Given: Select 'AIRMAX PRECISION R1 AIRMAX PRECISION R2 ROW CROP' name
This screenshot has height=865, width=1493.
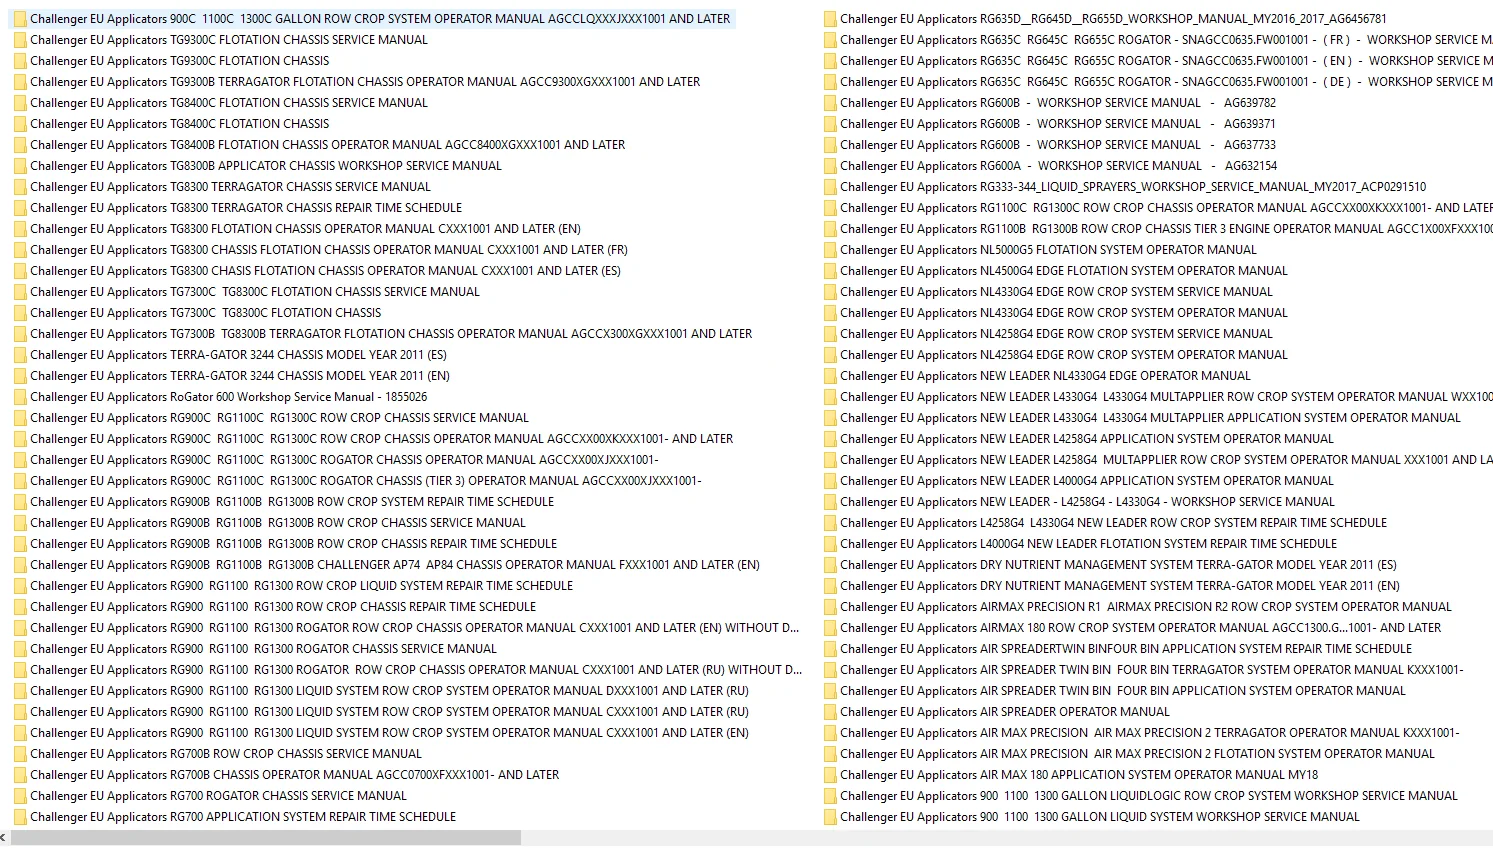Looking at the screenshot, I should (x=1146, y=607).
